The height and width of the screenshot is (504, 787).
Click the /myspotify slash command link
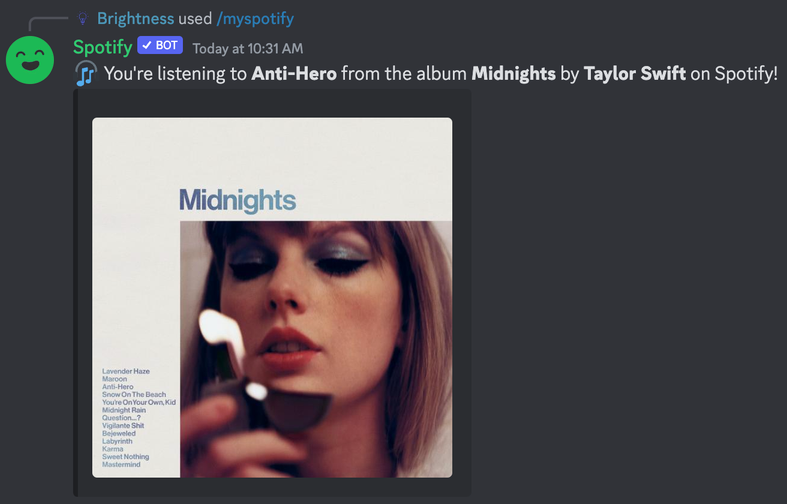(255, 19)
